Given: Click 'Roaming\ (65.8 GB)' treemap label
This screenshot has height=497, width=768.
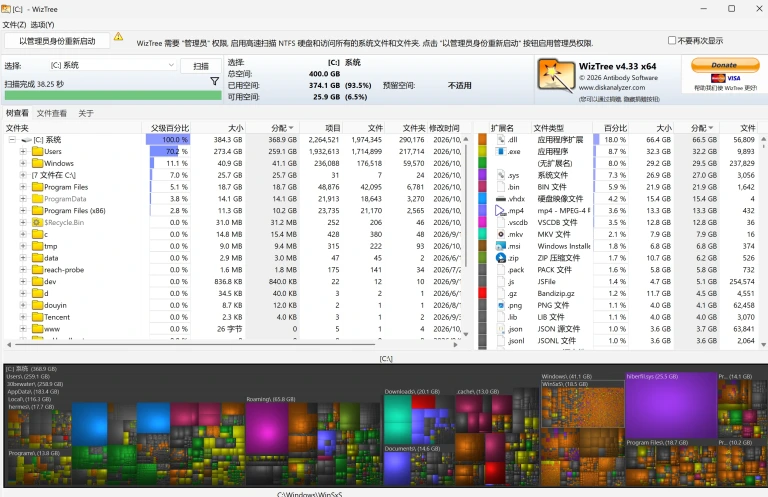Looking at the screenshot, I should coord(270,399).
